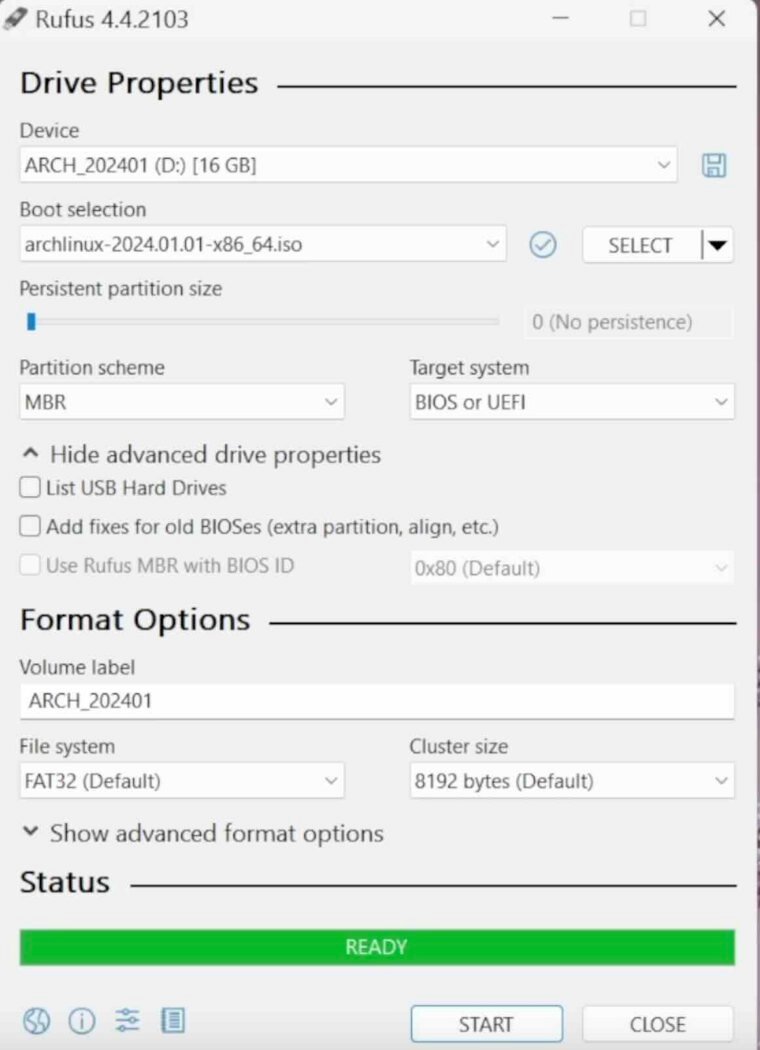Image resolution: width=760 pixels, height=1050 pixels.
Task: Save disk image using the floppy icon
Action: [x=714, y=165]
